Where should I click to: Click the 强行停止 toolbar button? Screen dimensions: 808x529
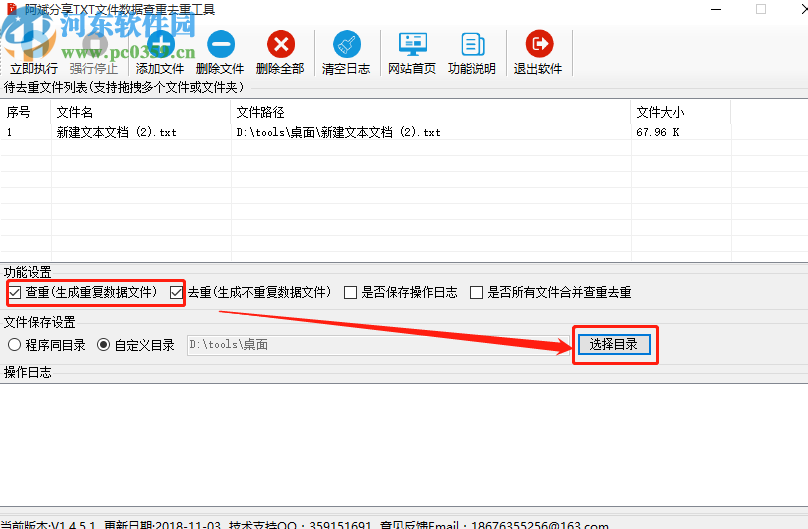pyautogui.click(x=94, y=54)
